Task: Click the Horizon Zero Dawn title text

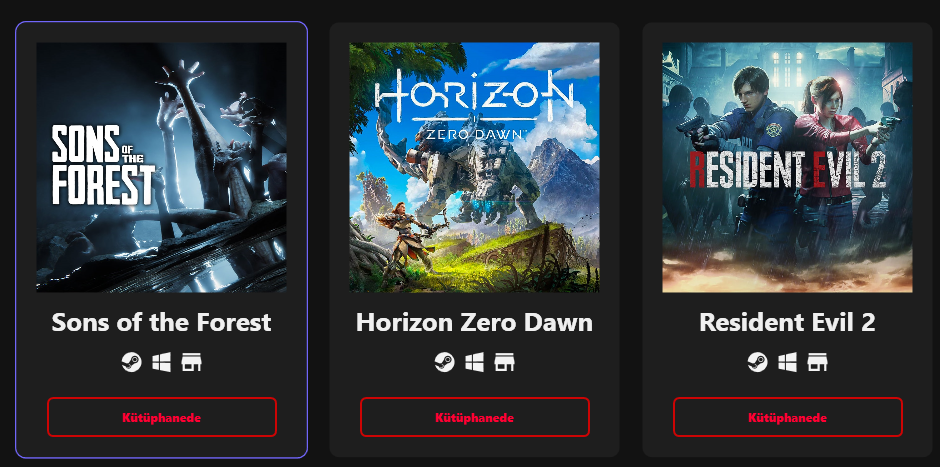Action: 474,323
